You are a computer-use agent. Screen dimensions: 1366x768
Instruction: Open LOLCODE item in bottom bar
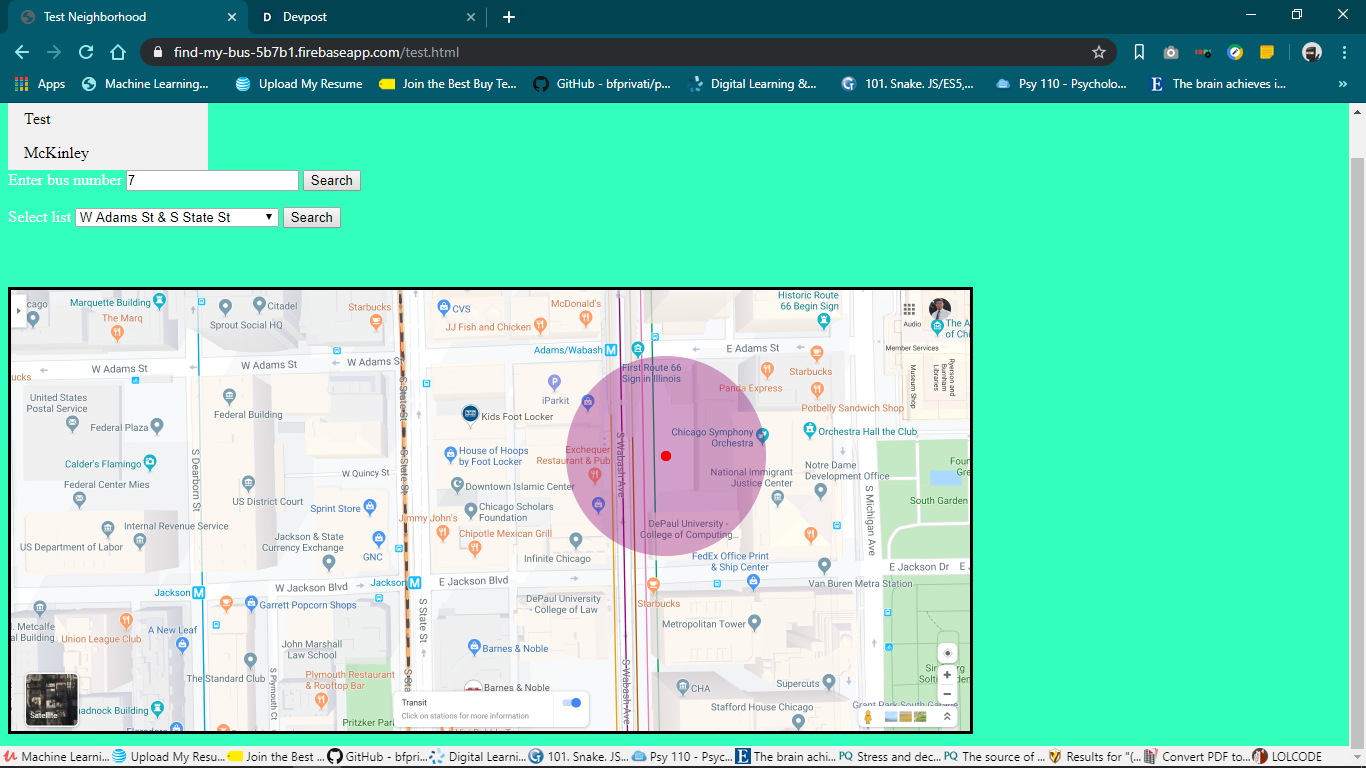point(1288,757)
